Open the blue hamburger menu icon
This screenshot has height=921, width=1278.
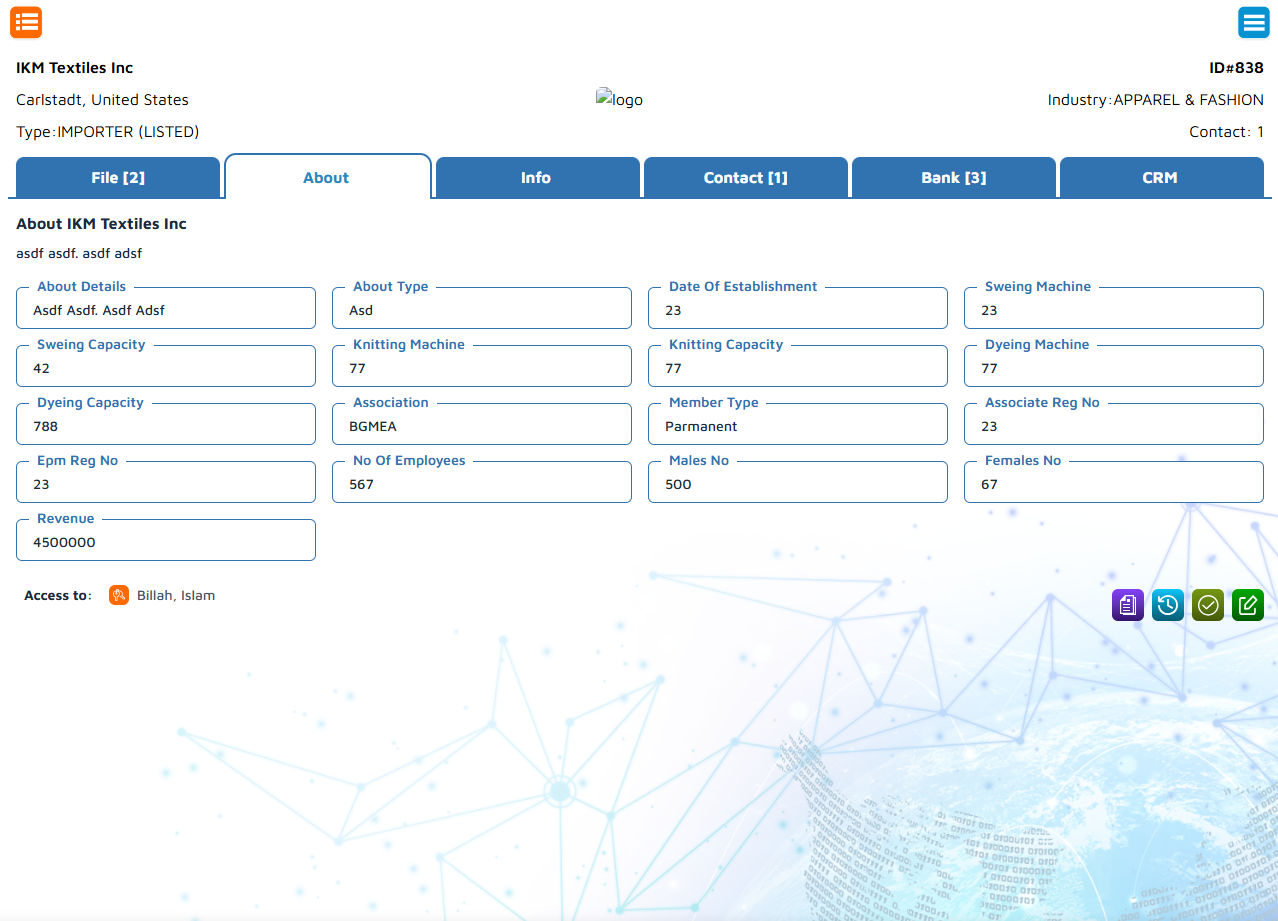pyautogui.click(x=1253, y=22)
